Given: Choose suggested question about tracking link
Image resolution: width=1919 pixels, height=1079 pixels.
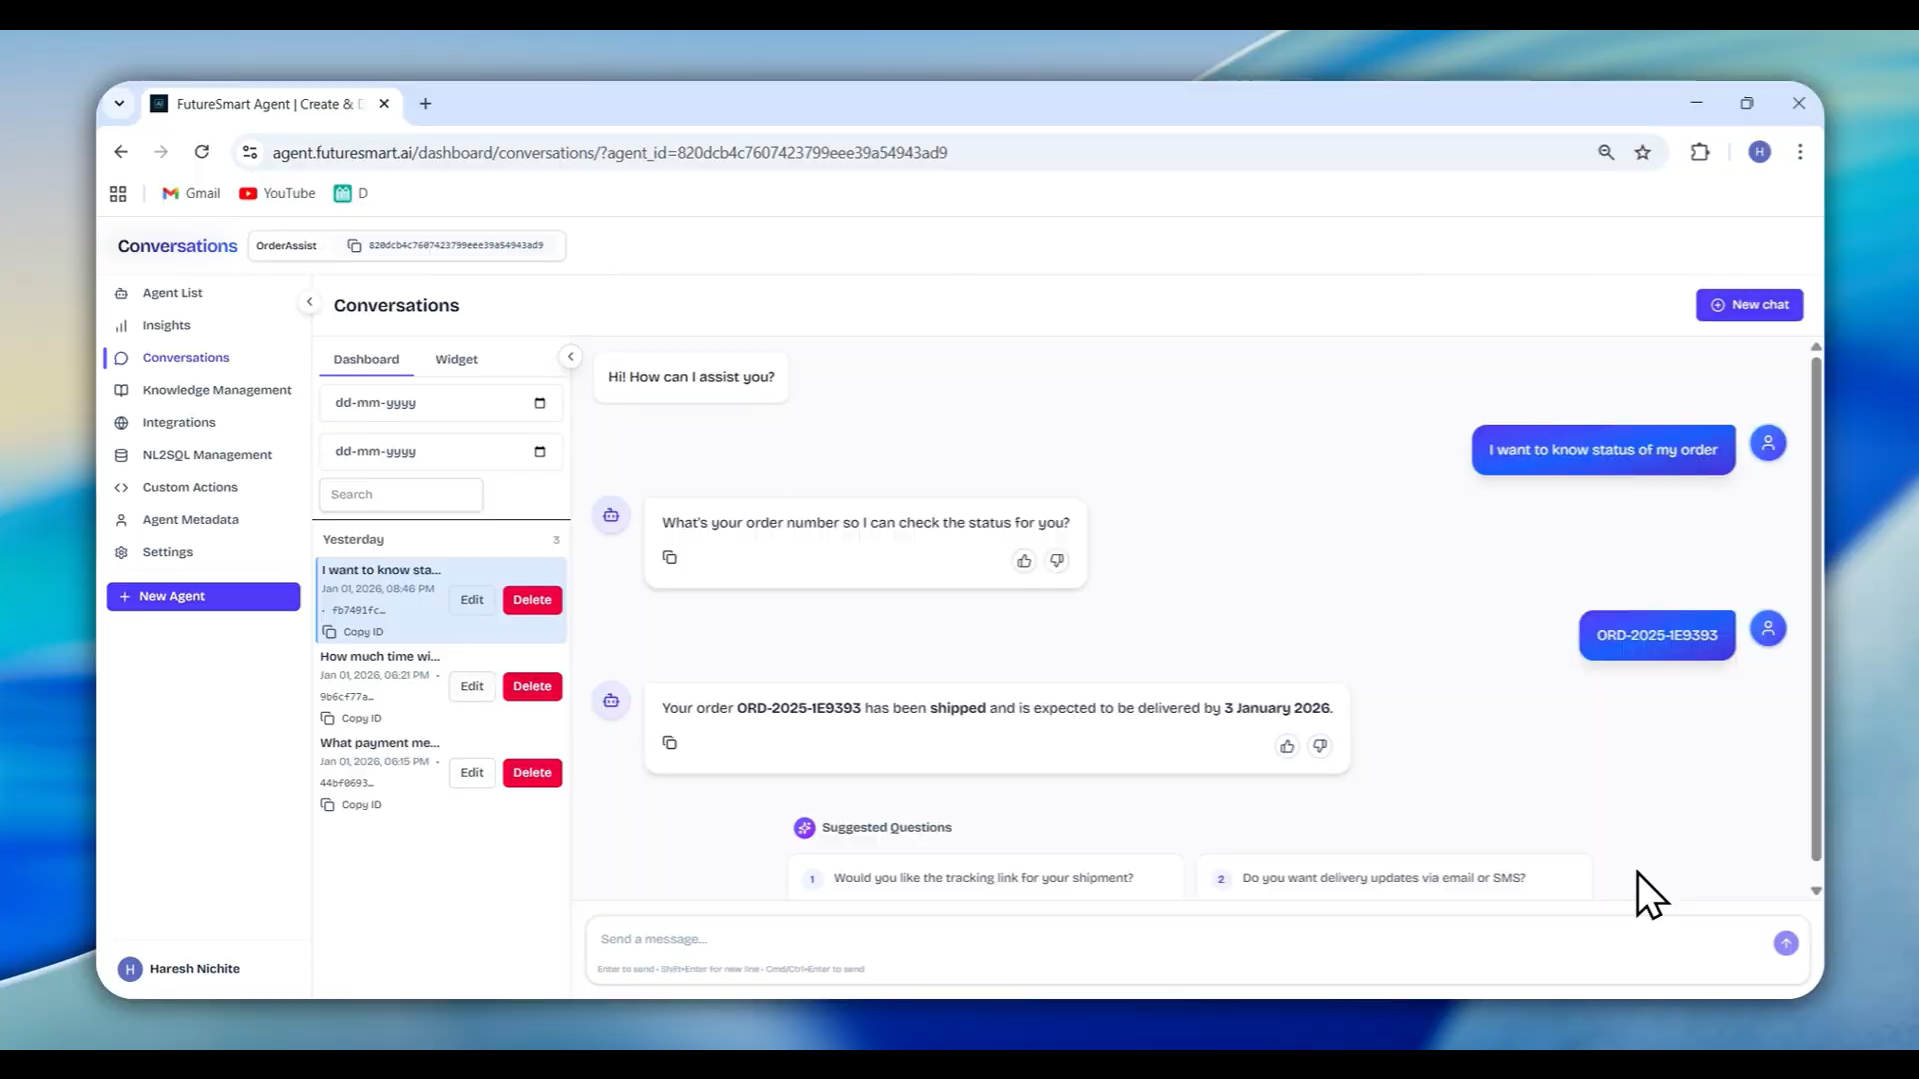Looking at the screenshot, I should [984, 878].
